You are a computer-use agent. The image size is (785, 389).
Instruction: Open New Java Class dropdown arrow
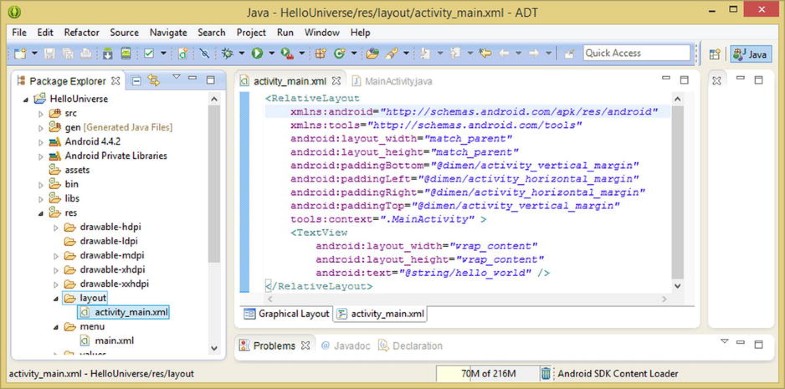click(x=354, y=53)
